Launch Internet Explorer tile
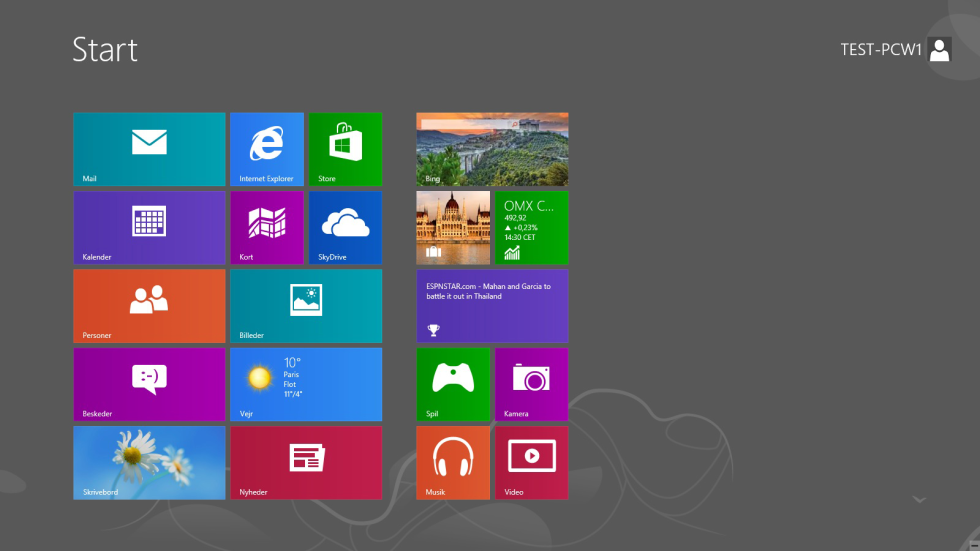Viewport: 980px width, 551px height. (266, 149)
